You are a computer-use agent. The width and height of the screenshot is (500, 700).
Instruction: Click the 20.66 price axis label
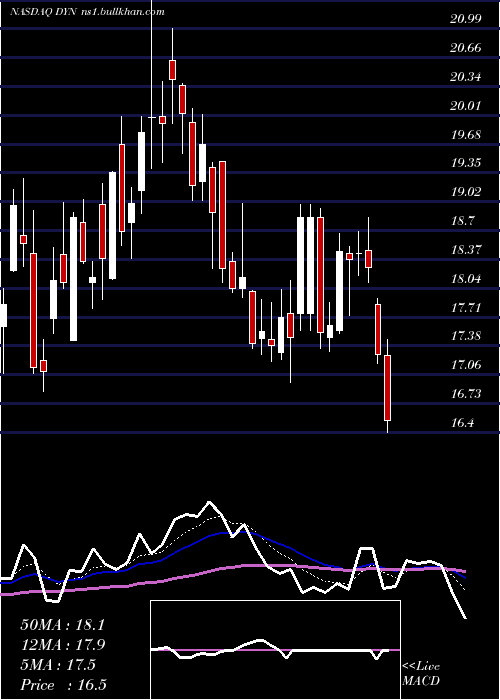point(466,48)
